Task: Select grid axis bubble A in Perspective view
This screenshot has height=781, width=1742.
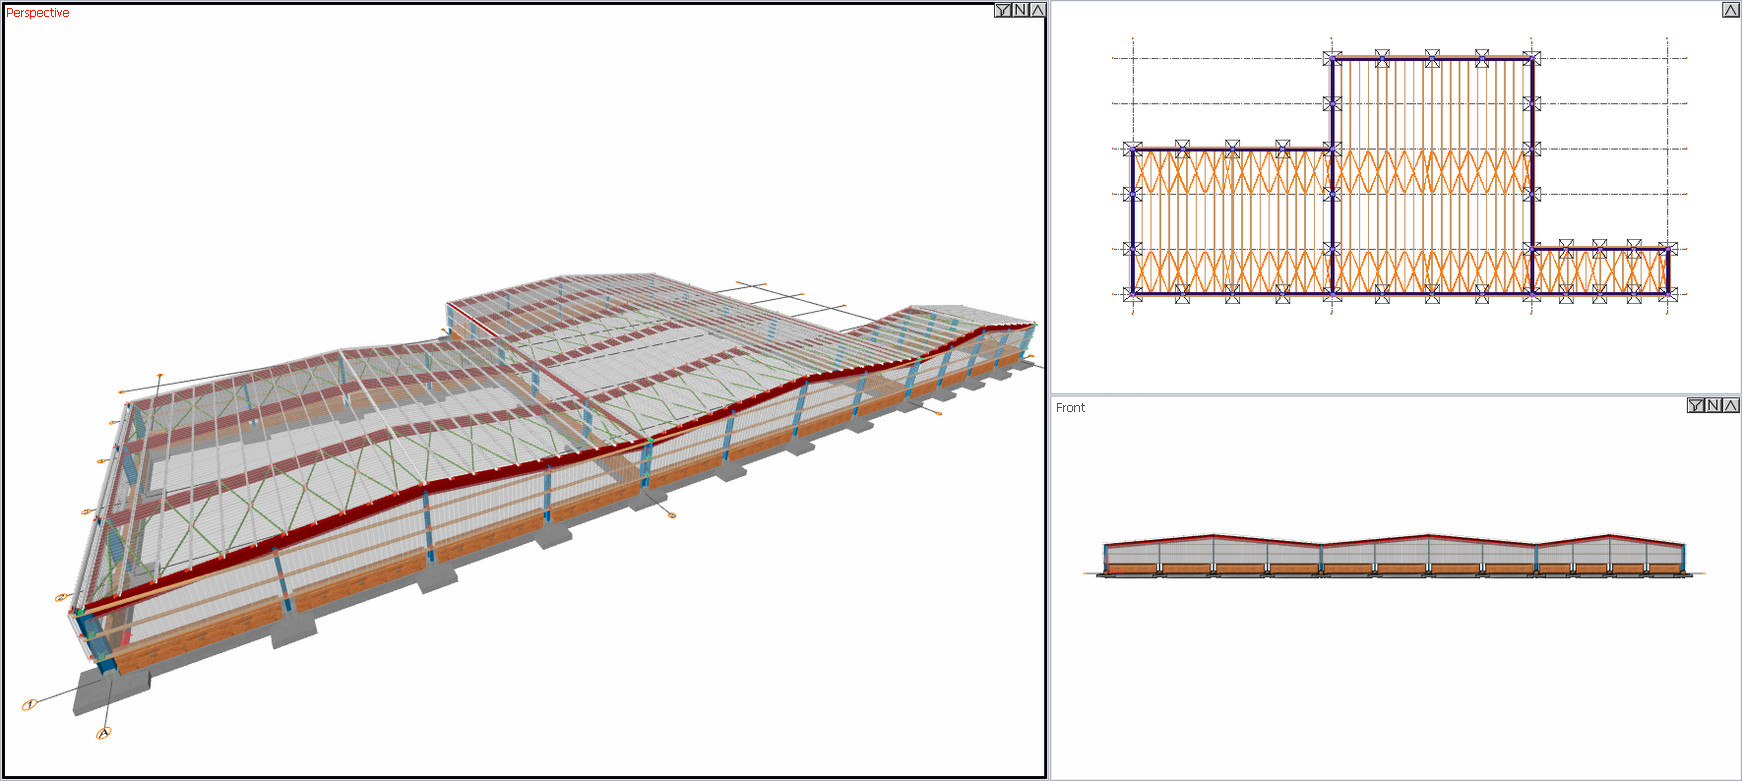Action: coord(103,734)
